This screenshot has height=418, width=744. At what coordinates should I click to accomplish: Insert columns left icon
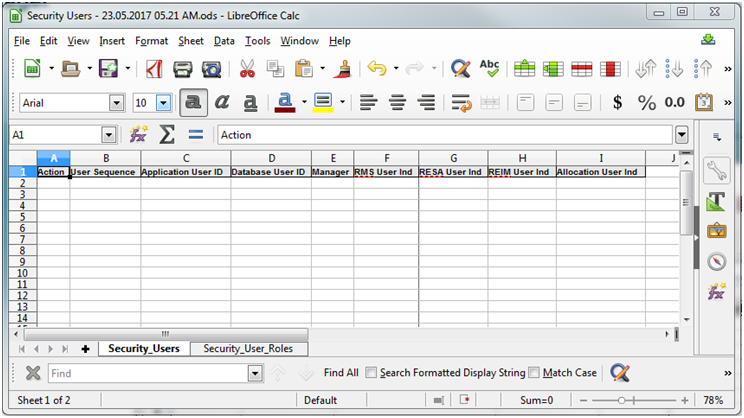click(x=553, y=69)
